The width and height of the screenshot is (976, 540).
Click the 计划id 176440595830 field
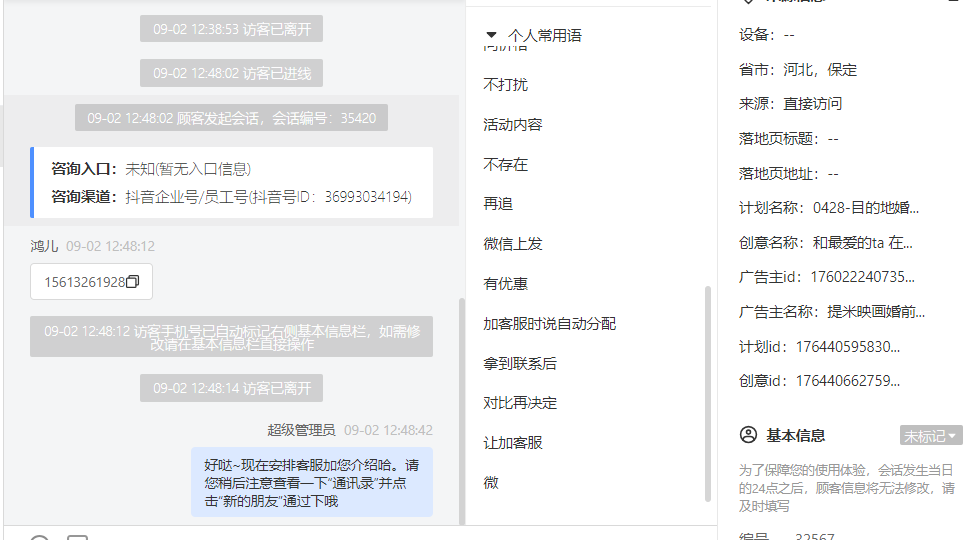point(819,347)
